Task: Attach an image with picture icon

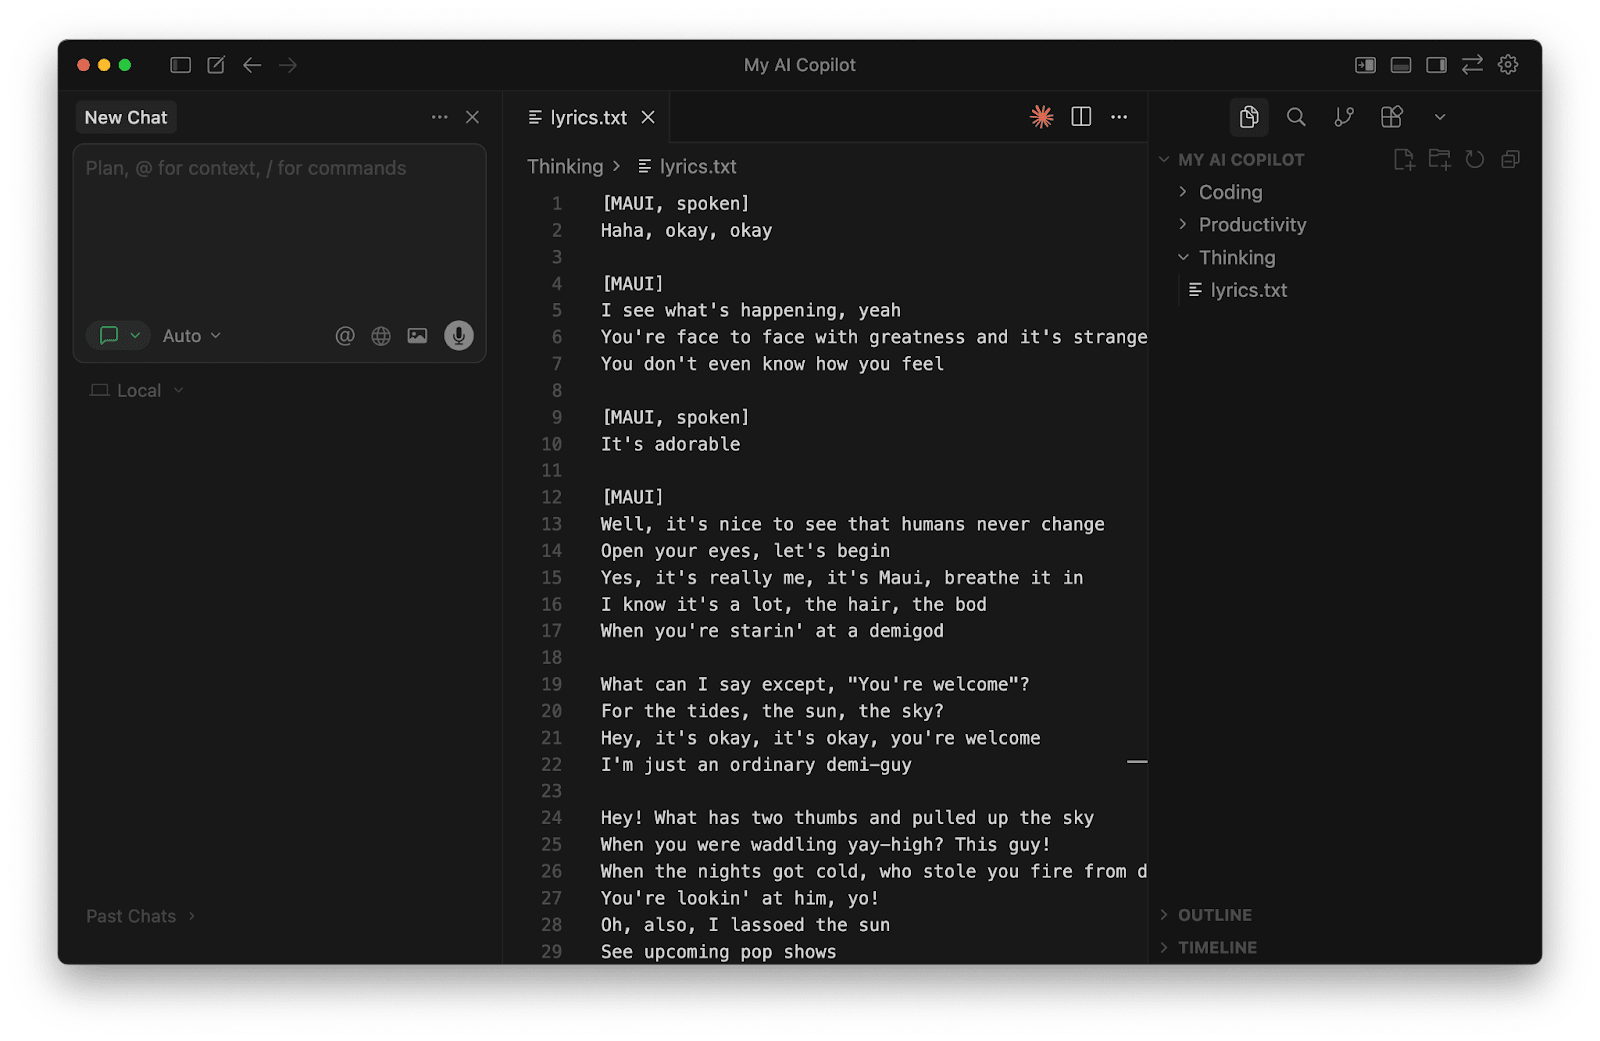Action: click(x=417, y=336)
